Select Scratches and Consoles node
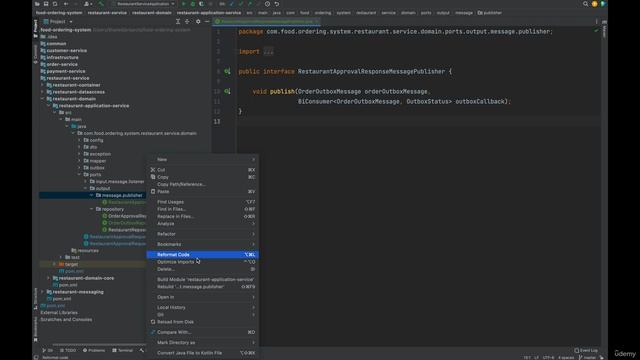The width and height of the screenshot is (640, 360). (x=66, y=320)
